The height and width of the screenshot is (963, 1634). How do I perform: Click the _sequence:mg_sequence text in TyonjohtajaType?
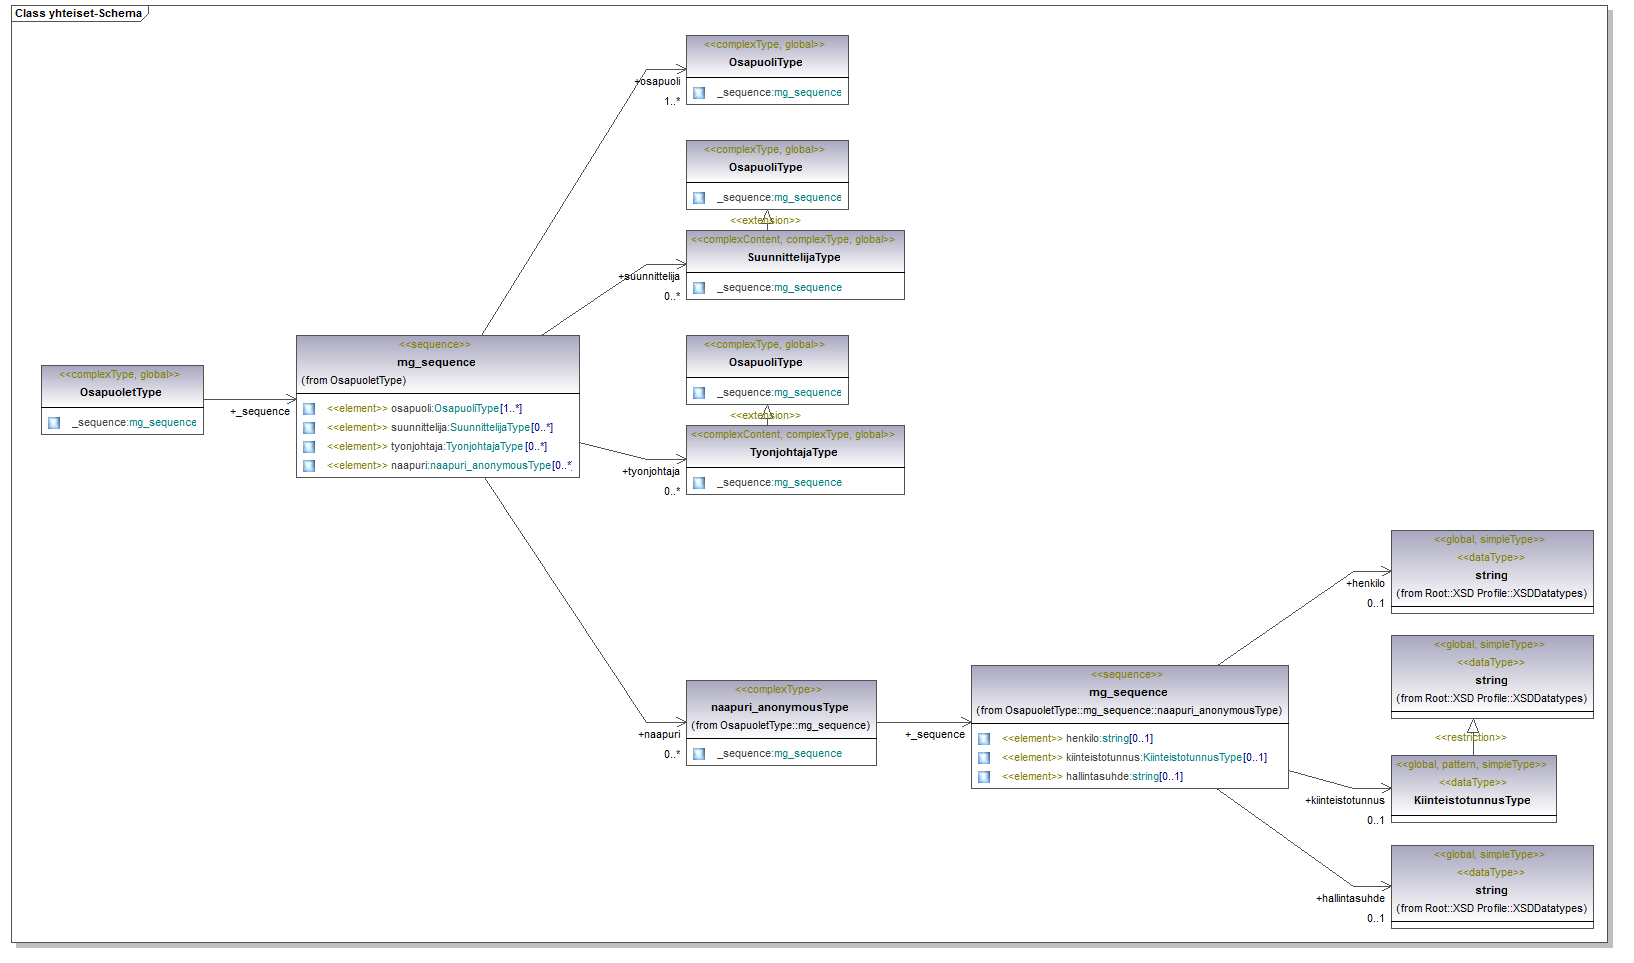[x=779, y=483]
